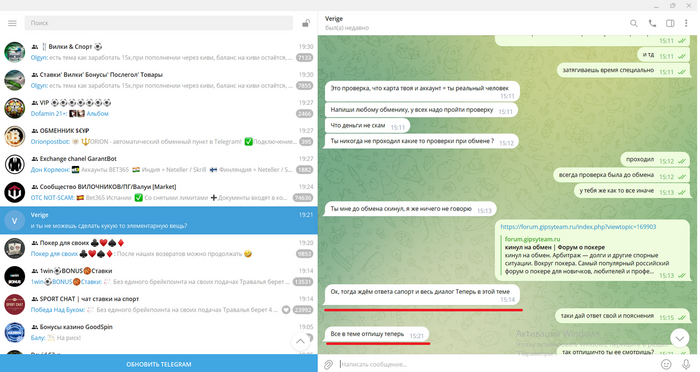Image resolution: width=700 pixels, height=372 pixels.
Task: Click the Verige 'V' avatar
Action: 15,221
